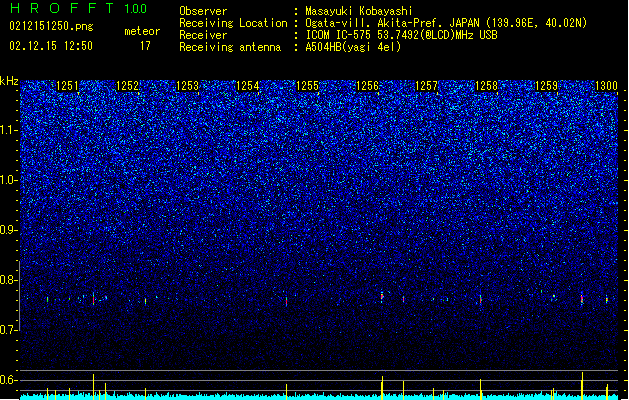
Task: Click the 'meteor' count label
Action: click(x=142, y=31)
